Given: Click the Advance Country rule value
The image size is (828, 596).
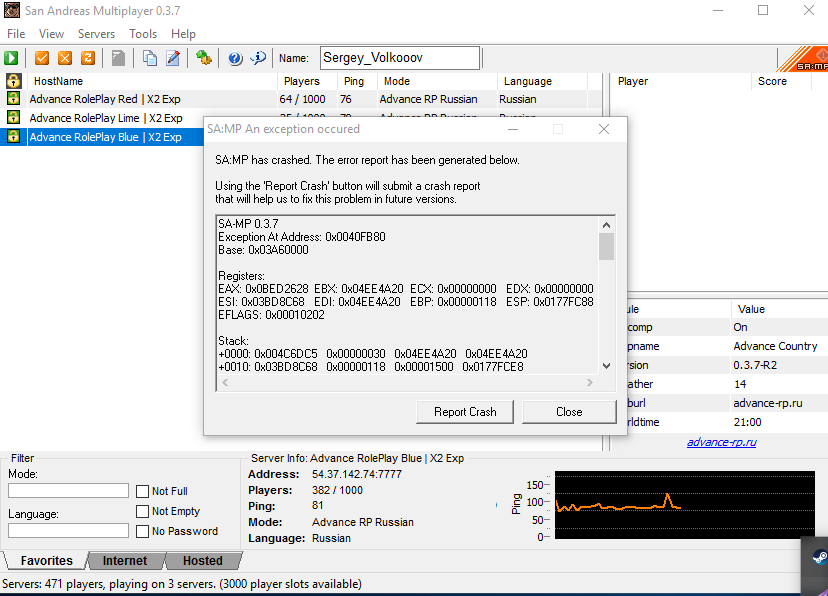Looking at the screenshot, I should [x=775, y=346].
